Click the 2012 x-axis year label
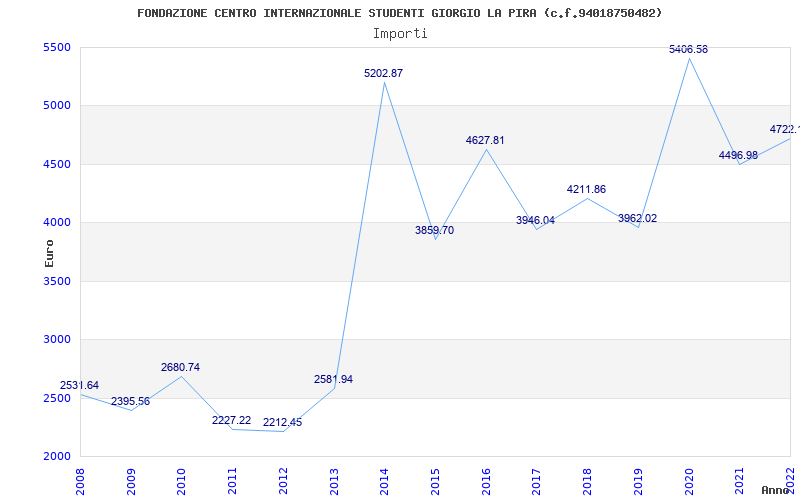 coord(283,481)
